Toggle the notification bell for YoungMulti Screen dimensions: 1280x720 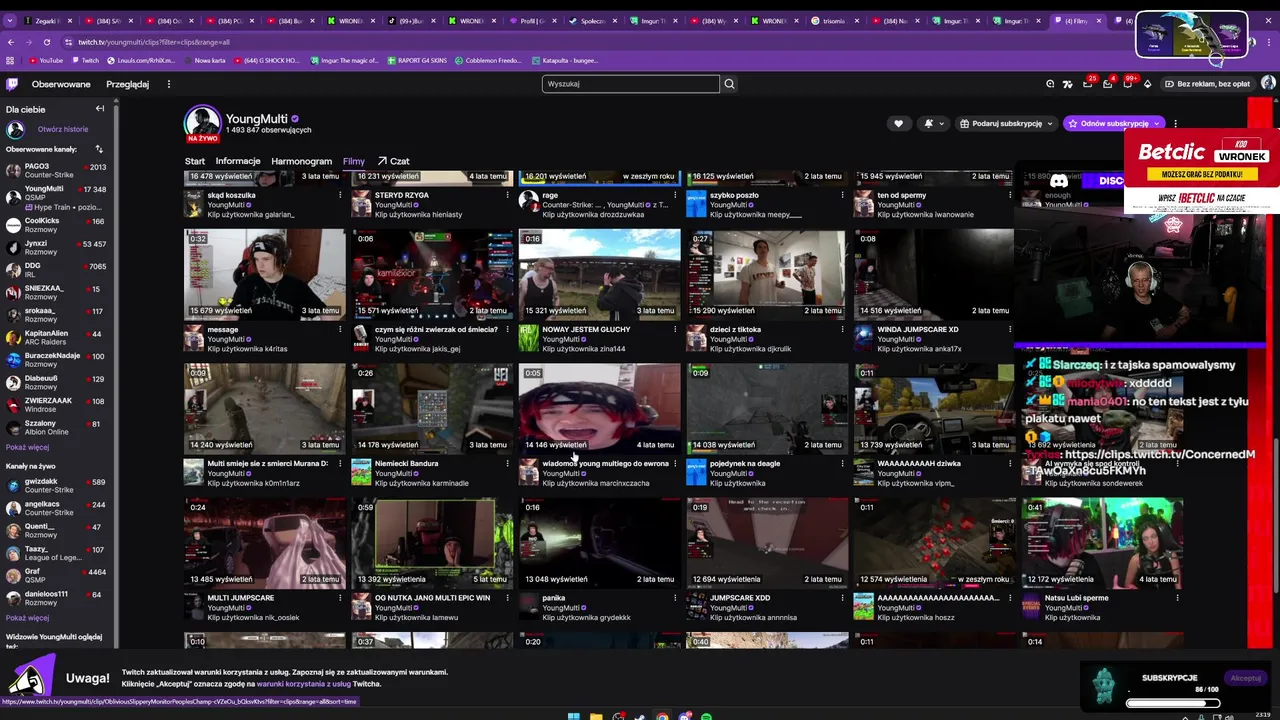click(x=933, y=124)
